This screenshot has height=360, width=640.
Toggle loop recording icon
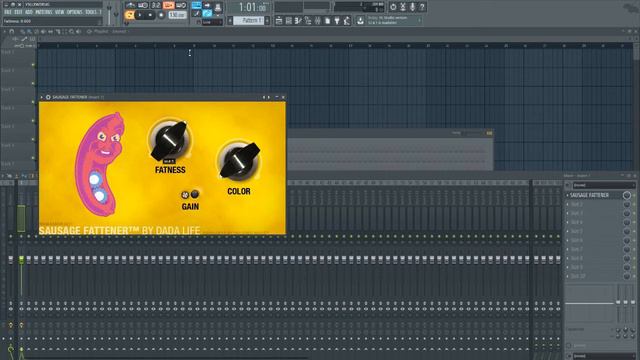click(181, 5)
